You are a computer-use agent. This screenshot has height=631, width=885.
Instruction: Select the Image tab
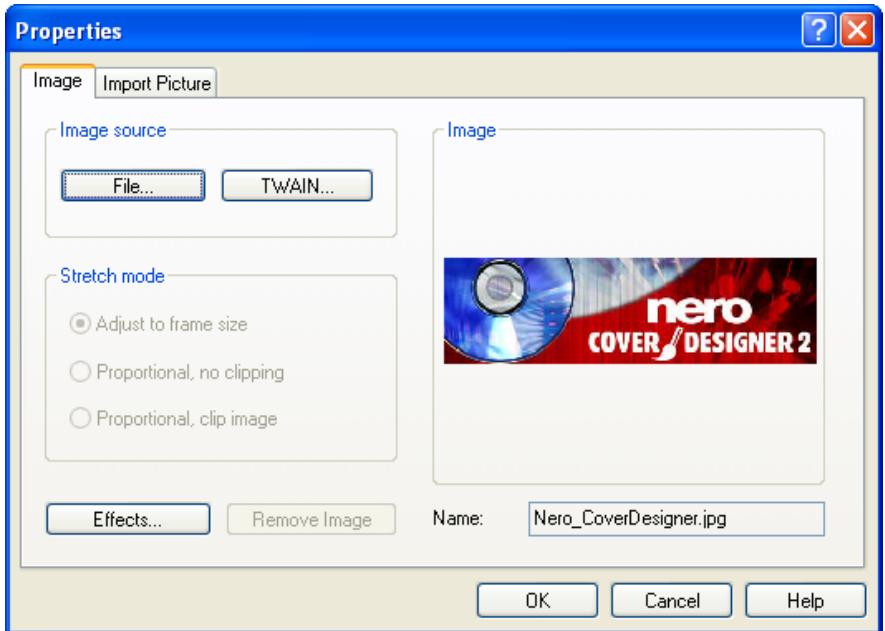58,81
